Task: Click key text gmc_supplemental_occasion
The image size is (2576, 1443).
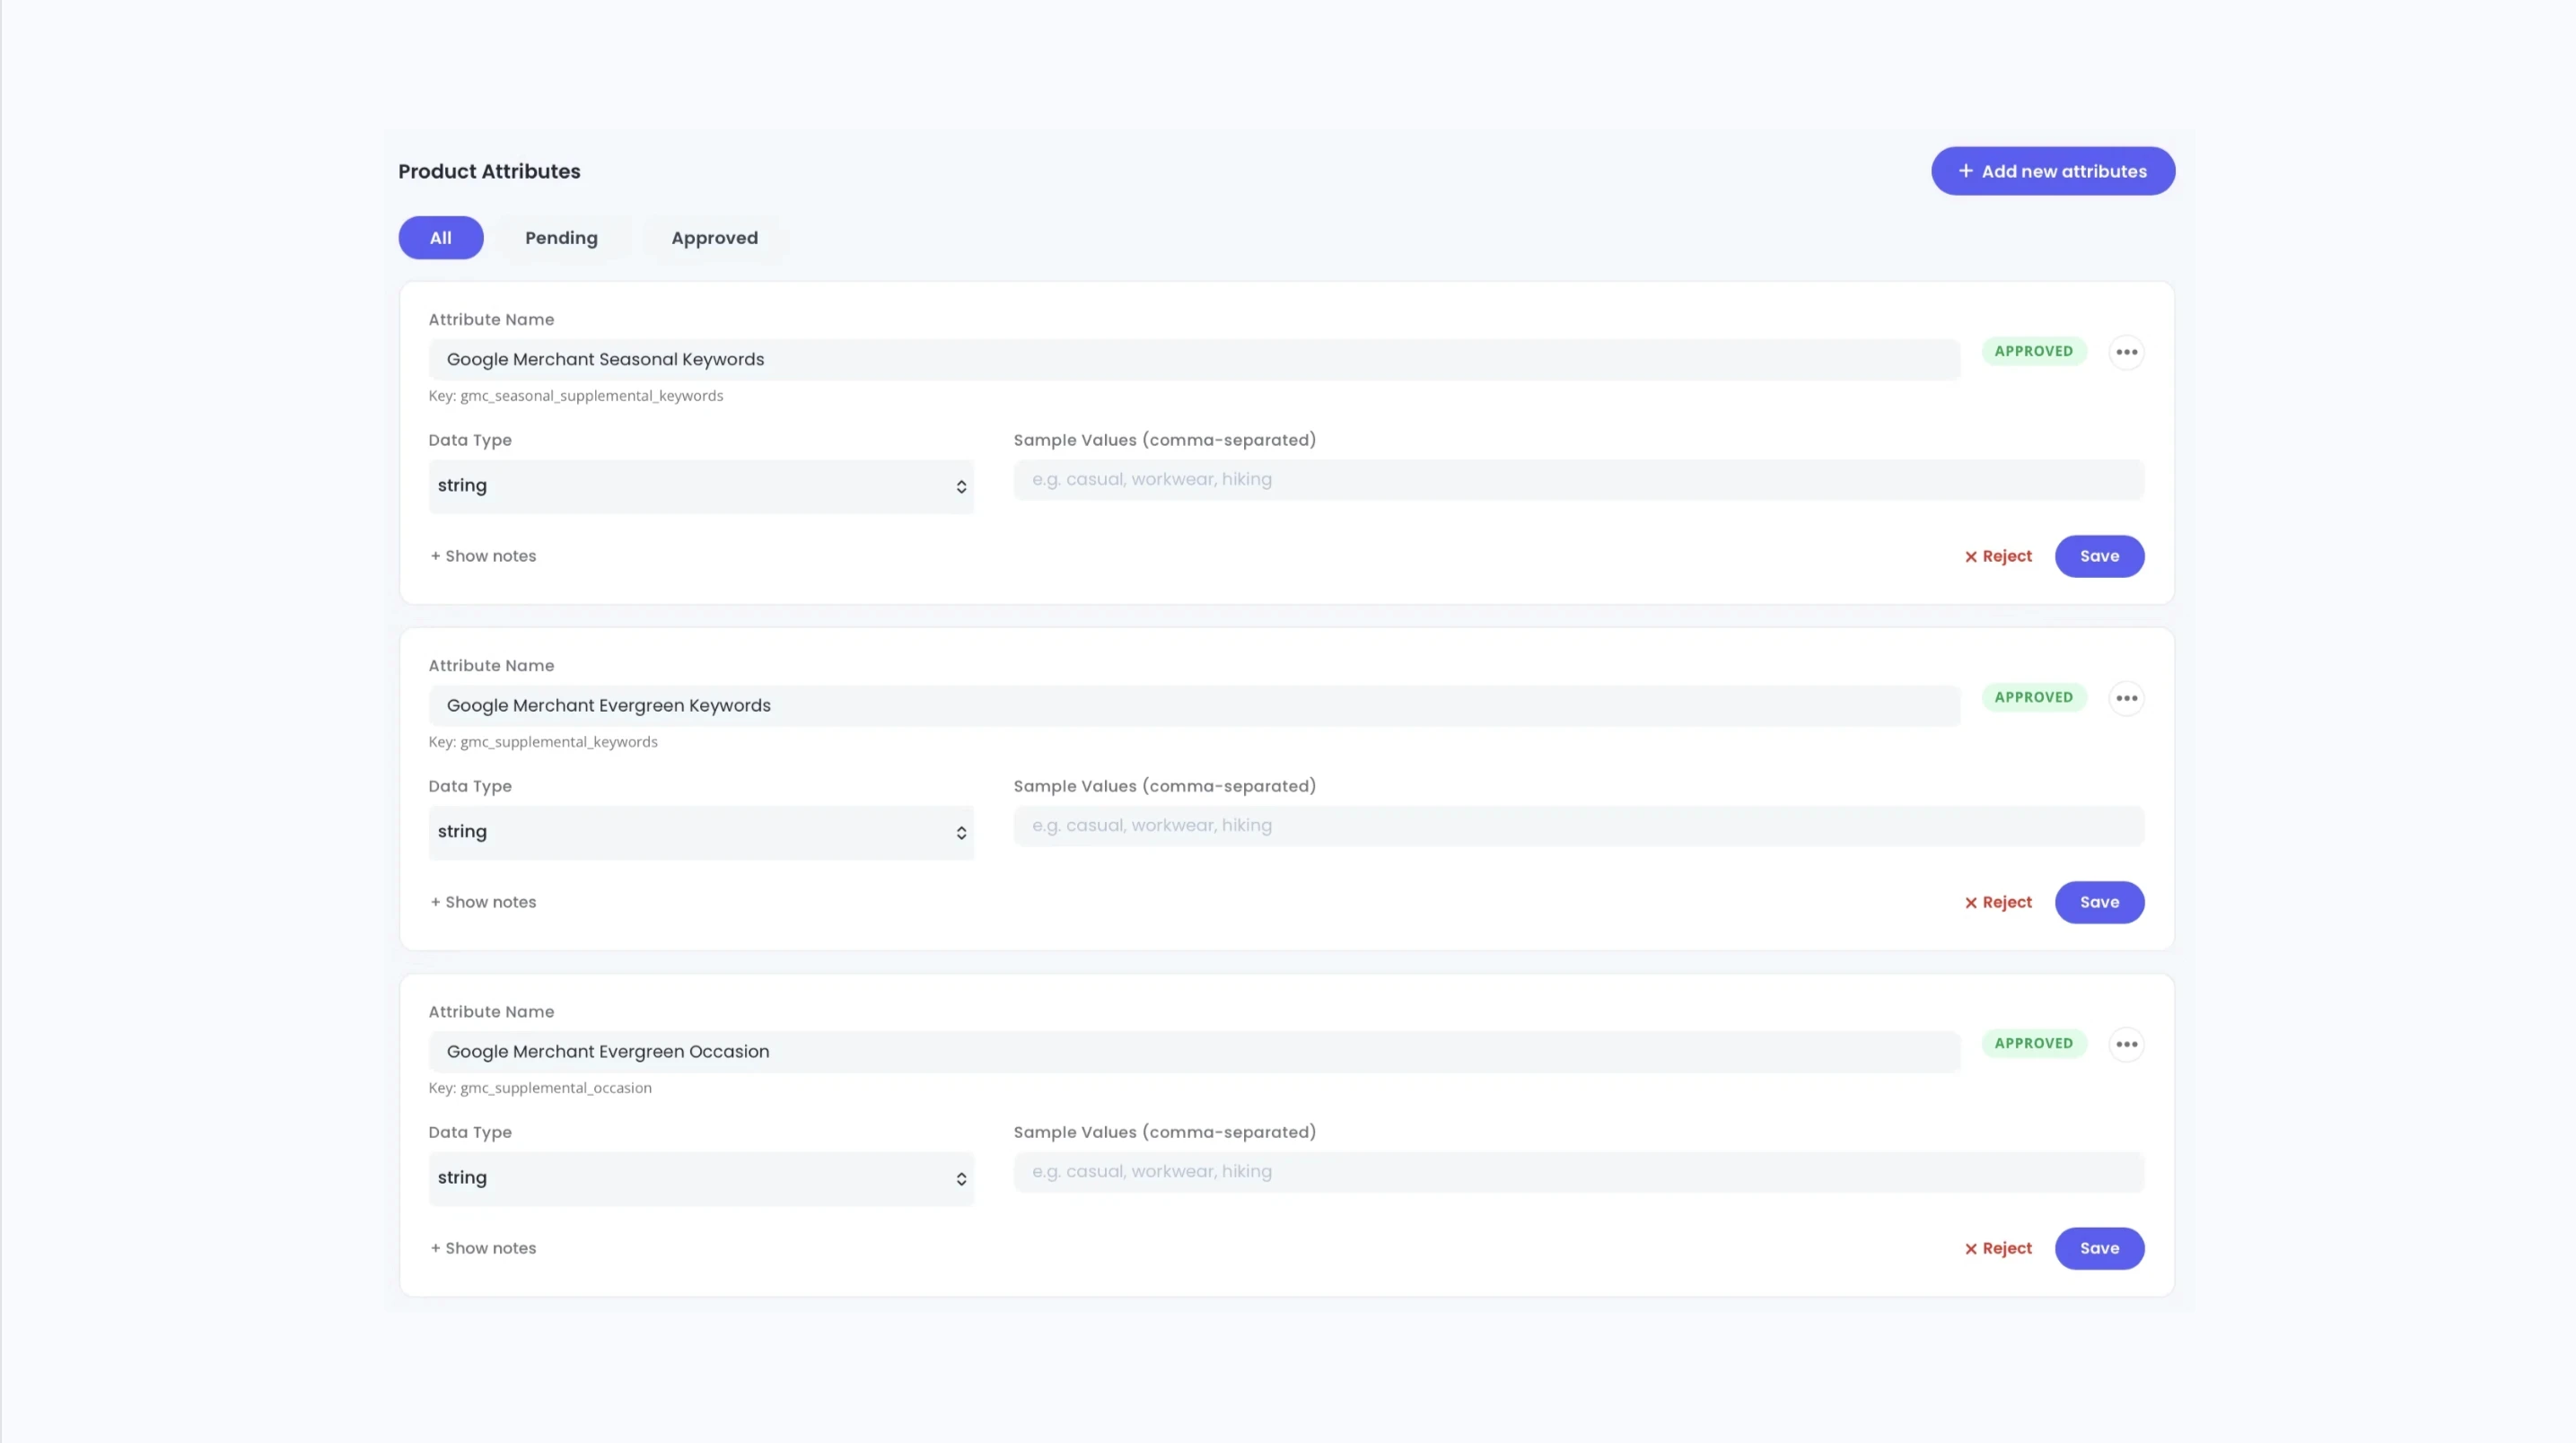Action: [555, 1088]
